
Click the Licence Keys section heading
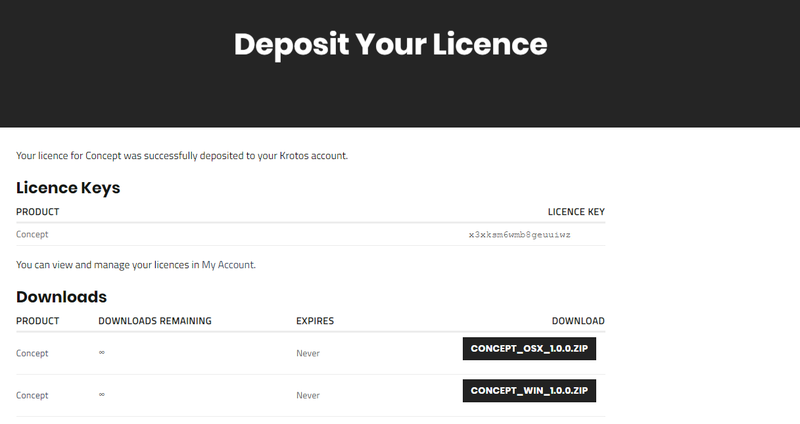tap(68, 187)
